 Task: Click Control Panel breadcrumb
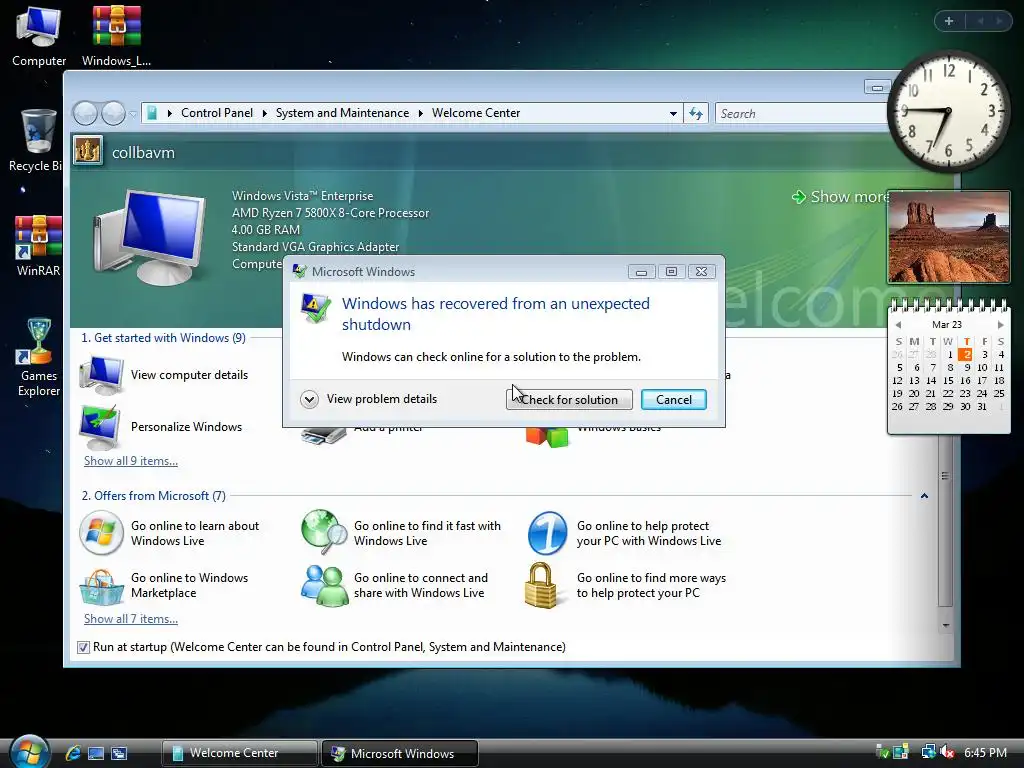pos(216,113)
